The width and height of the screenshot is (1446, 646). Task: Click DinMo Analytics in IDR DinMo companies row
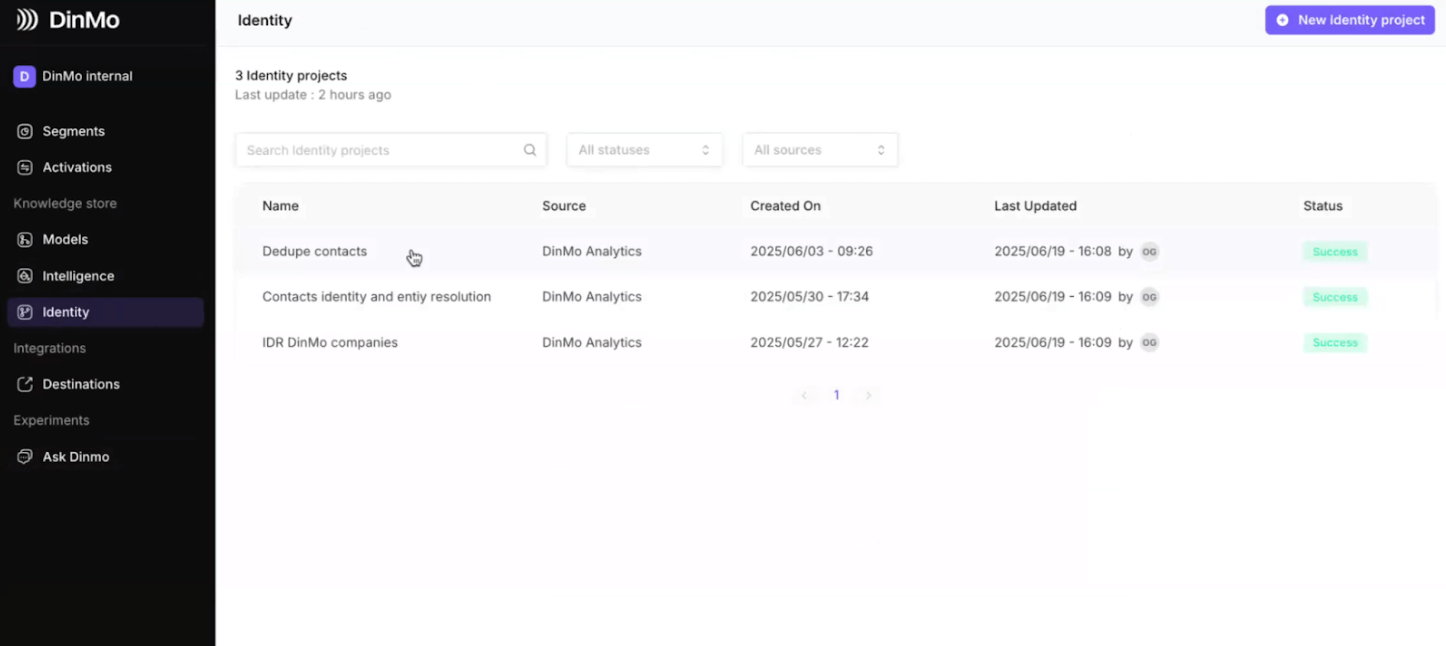[x=592, y=342]
